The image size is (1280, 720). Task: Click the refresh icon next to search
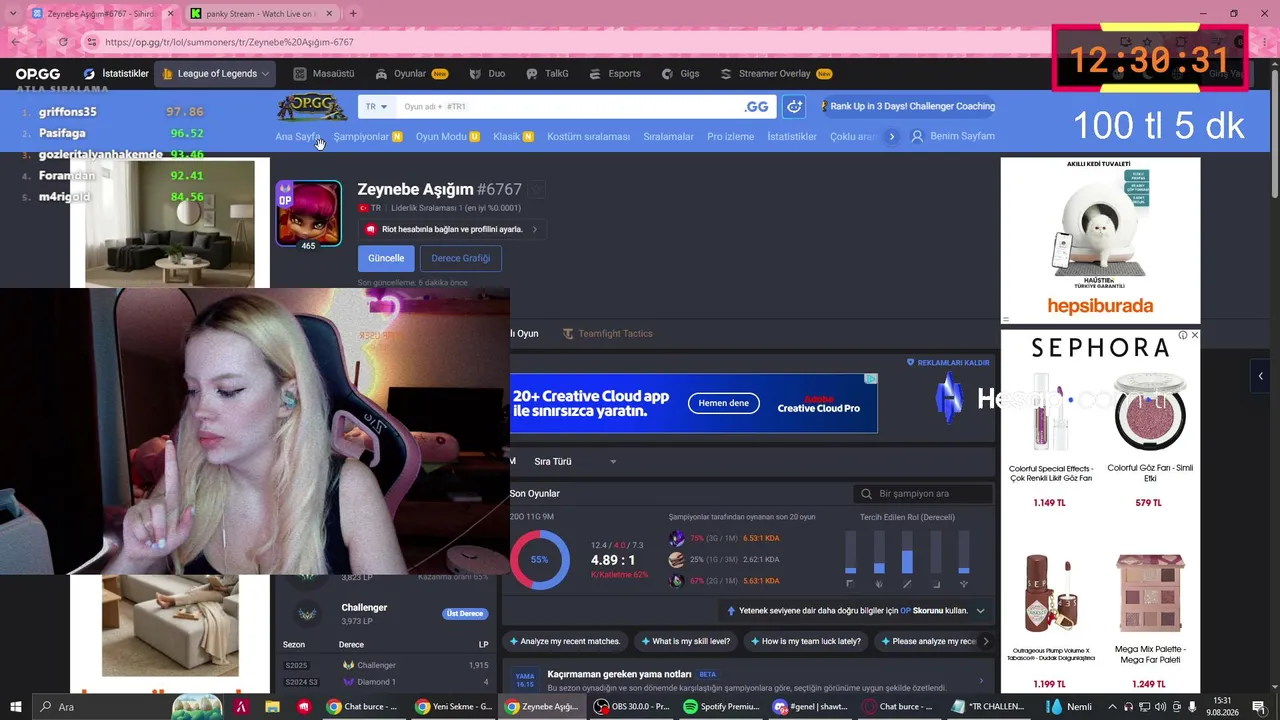[x=794, y=107]
